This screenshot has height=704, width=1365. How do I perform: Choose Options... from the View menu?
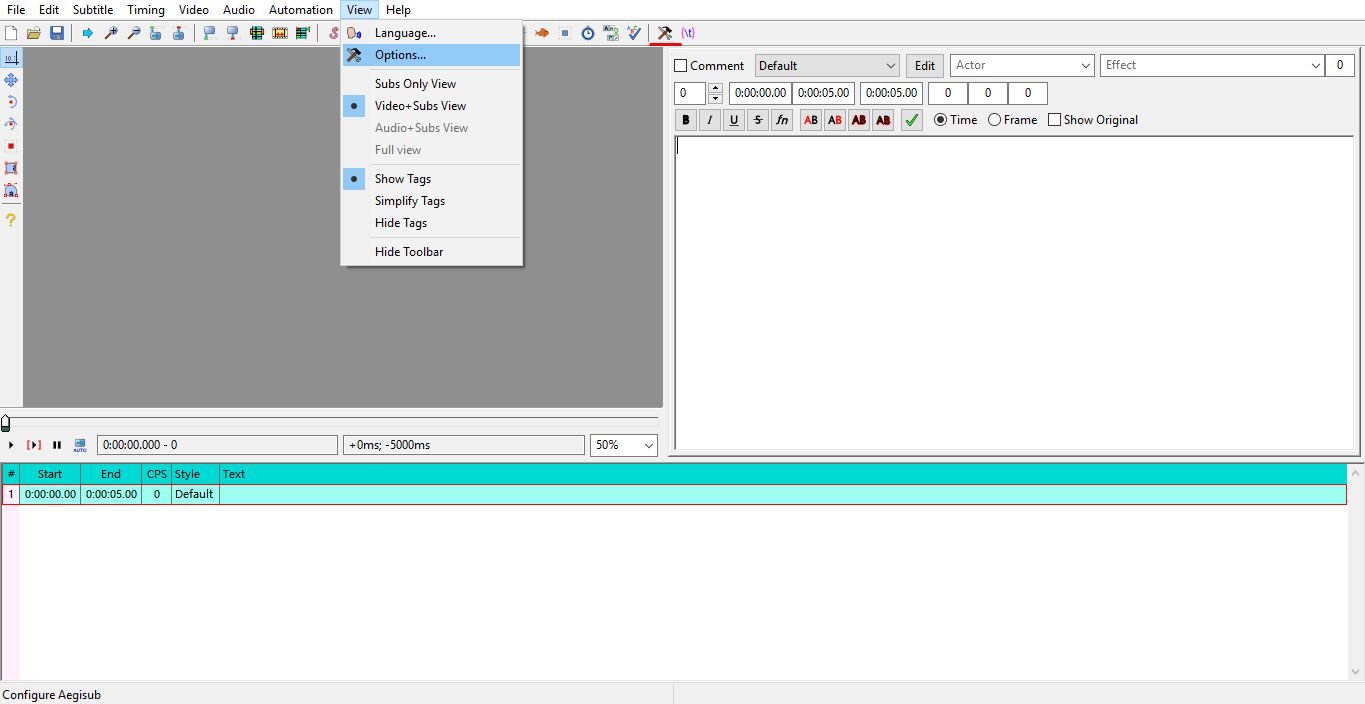[400, 55]
